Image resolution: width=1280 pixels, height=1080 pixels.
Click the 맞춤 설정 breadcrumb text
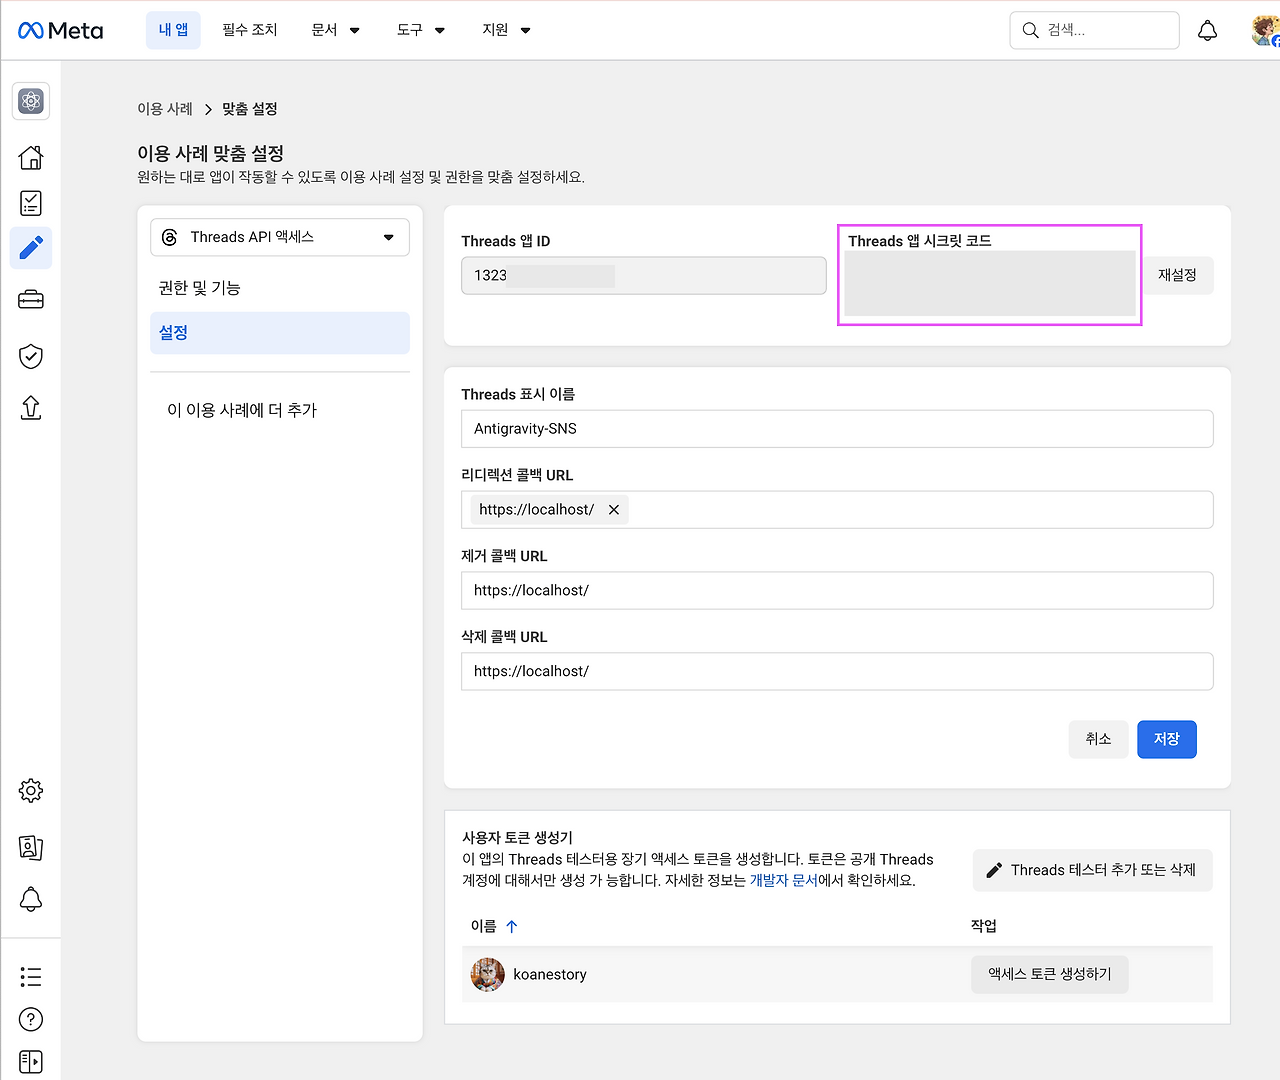pyautogui.click(x=250, y=109)
